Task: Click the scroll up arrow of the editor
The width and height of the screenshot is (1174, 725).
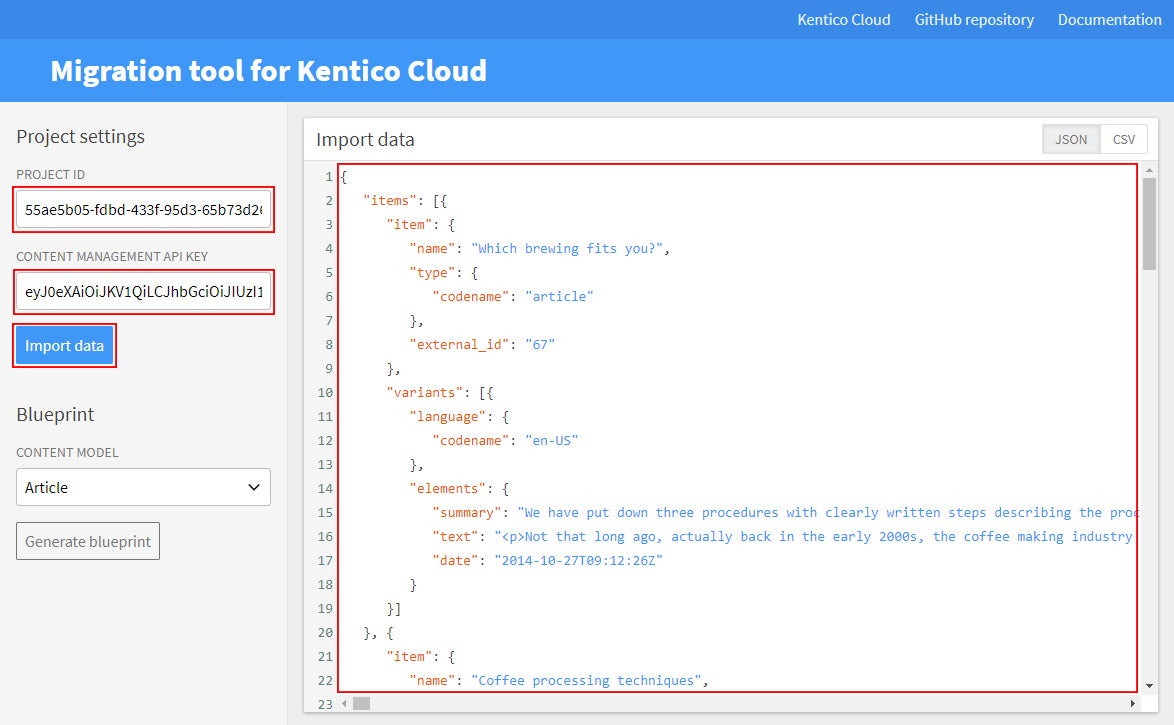Action: coord(1149,171)
